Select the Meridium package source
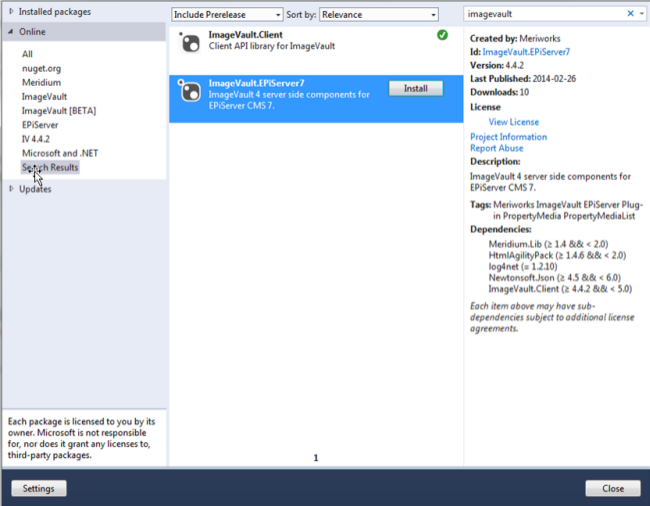This screenshot has height=506, width=650. [x=41, y=82]
